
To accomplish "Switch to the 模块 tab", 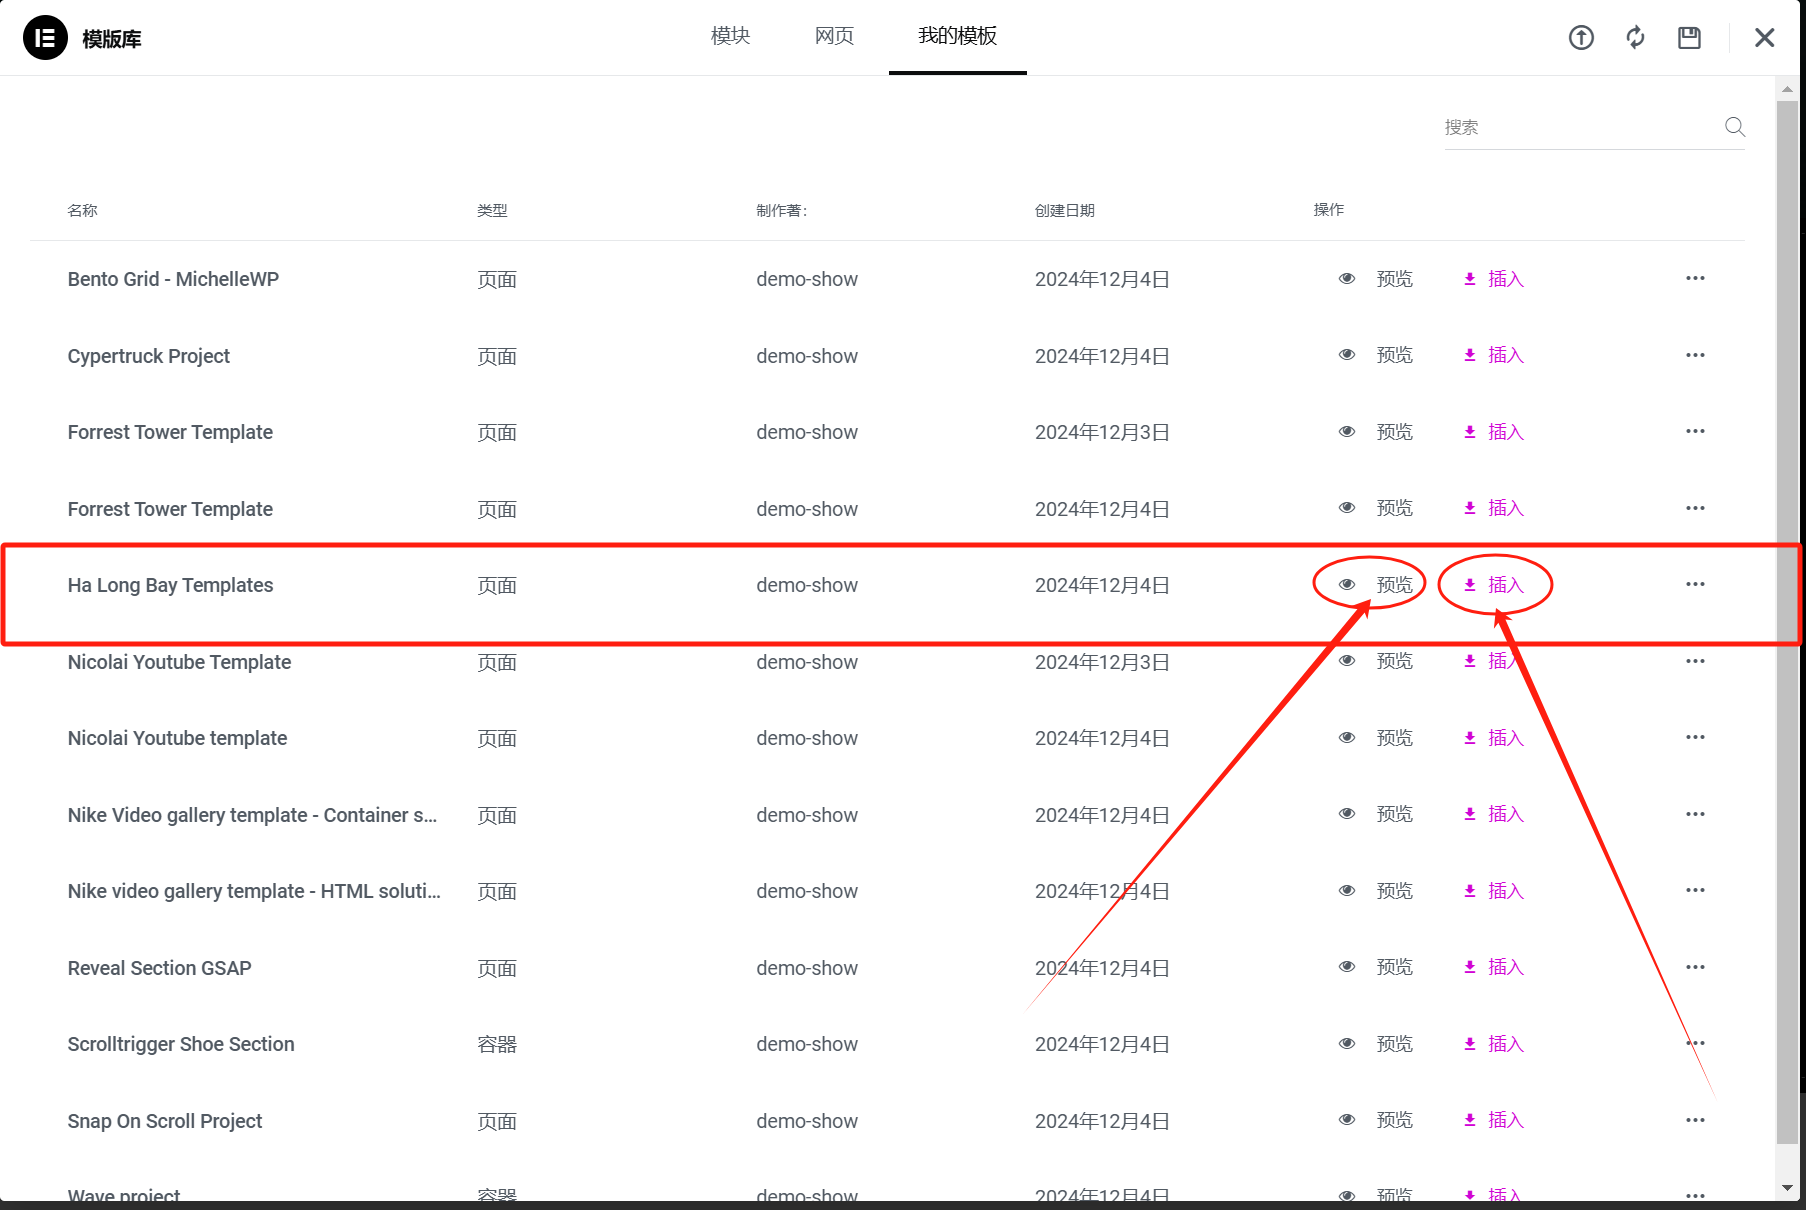I will click(730, 36).
